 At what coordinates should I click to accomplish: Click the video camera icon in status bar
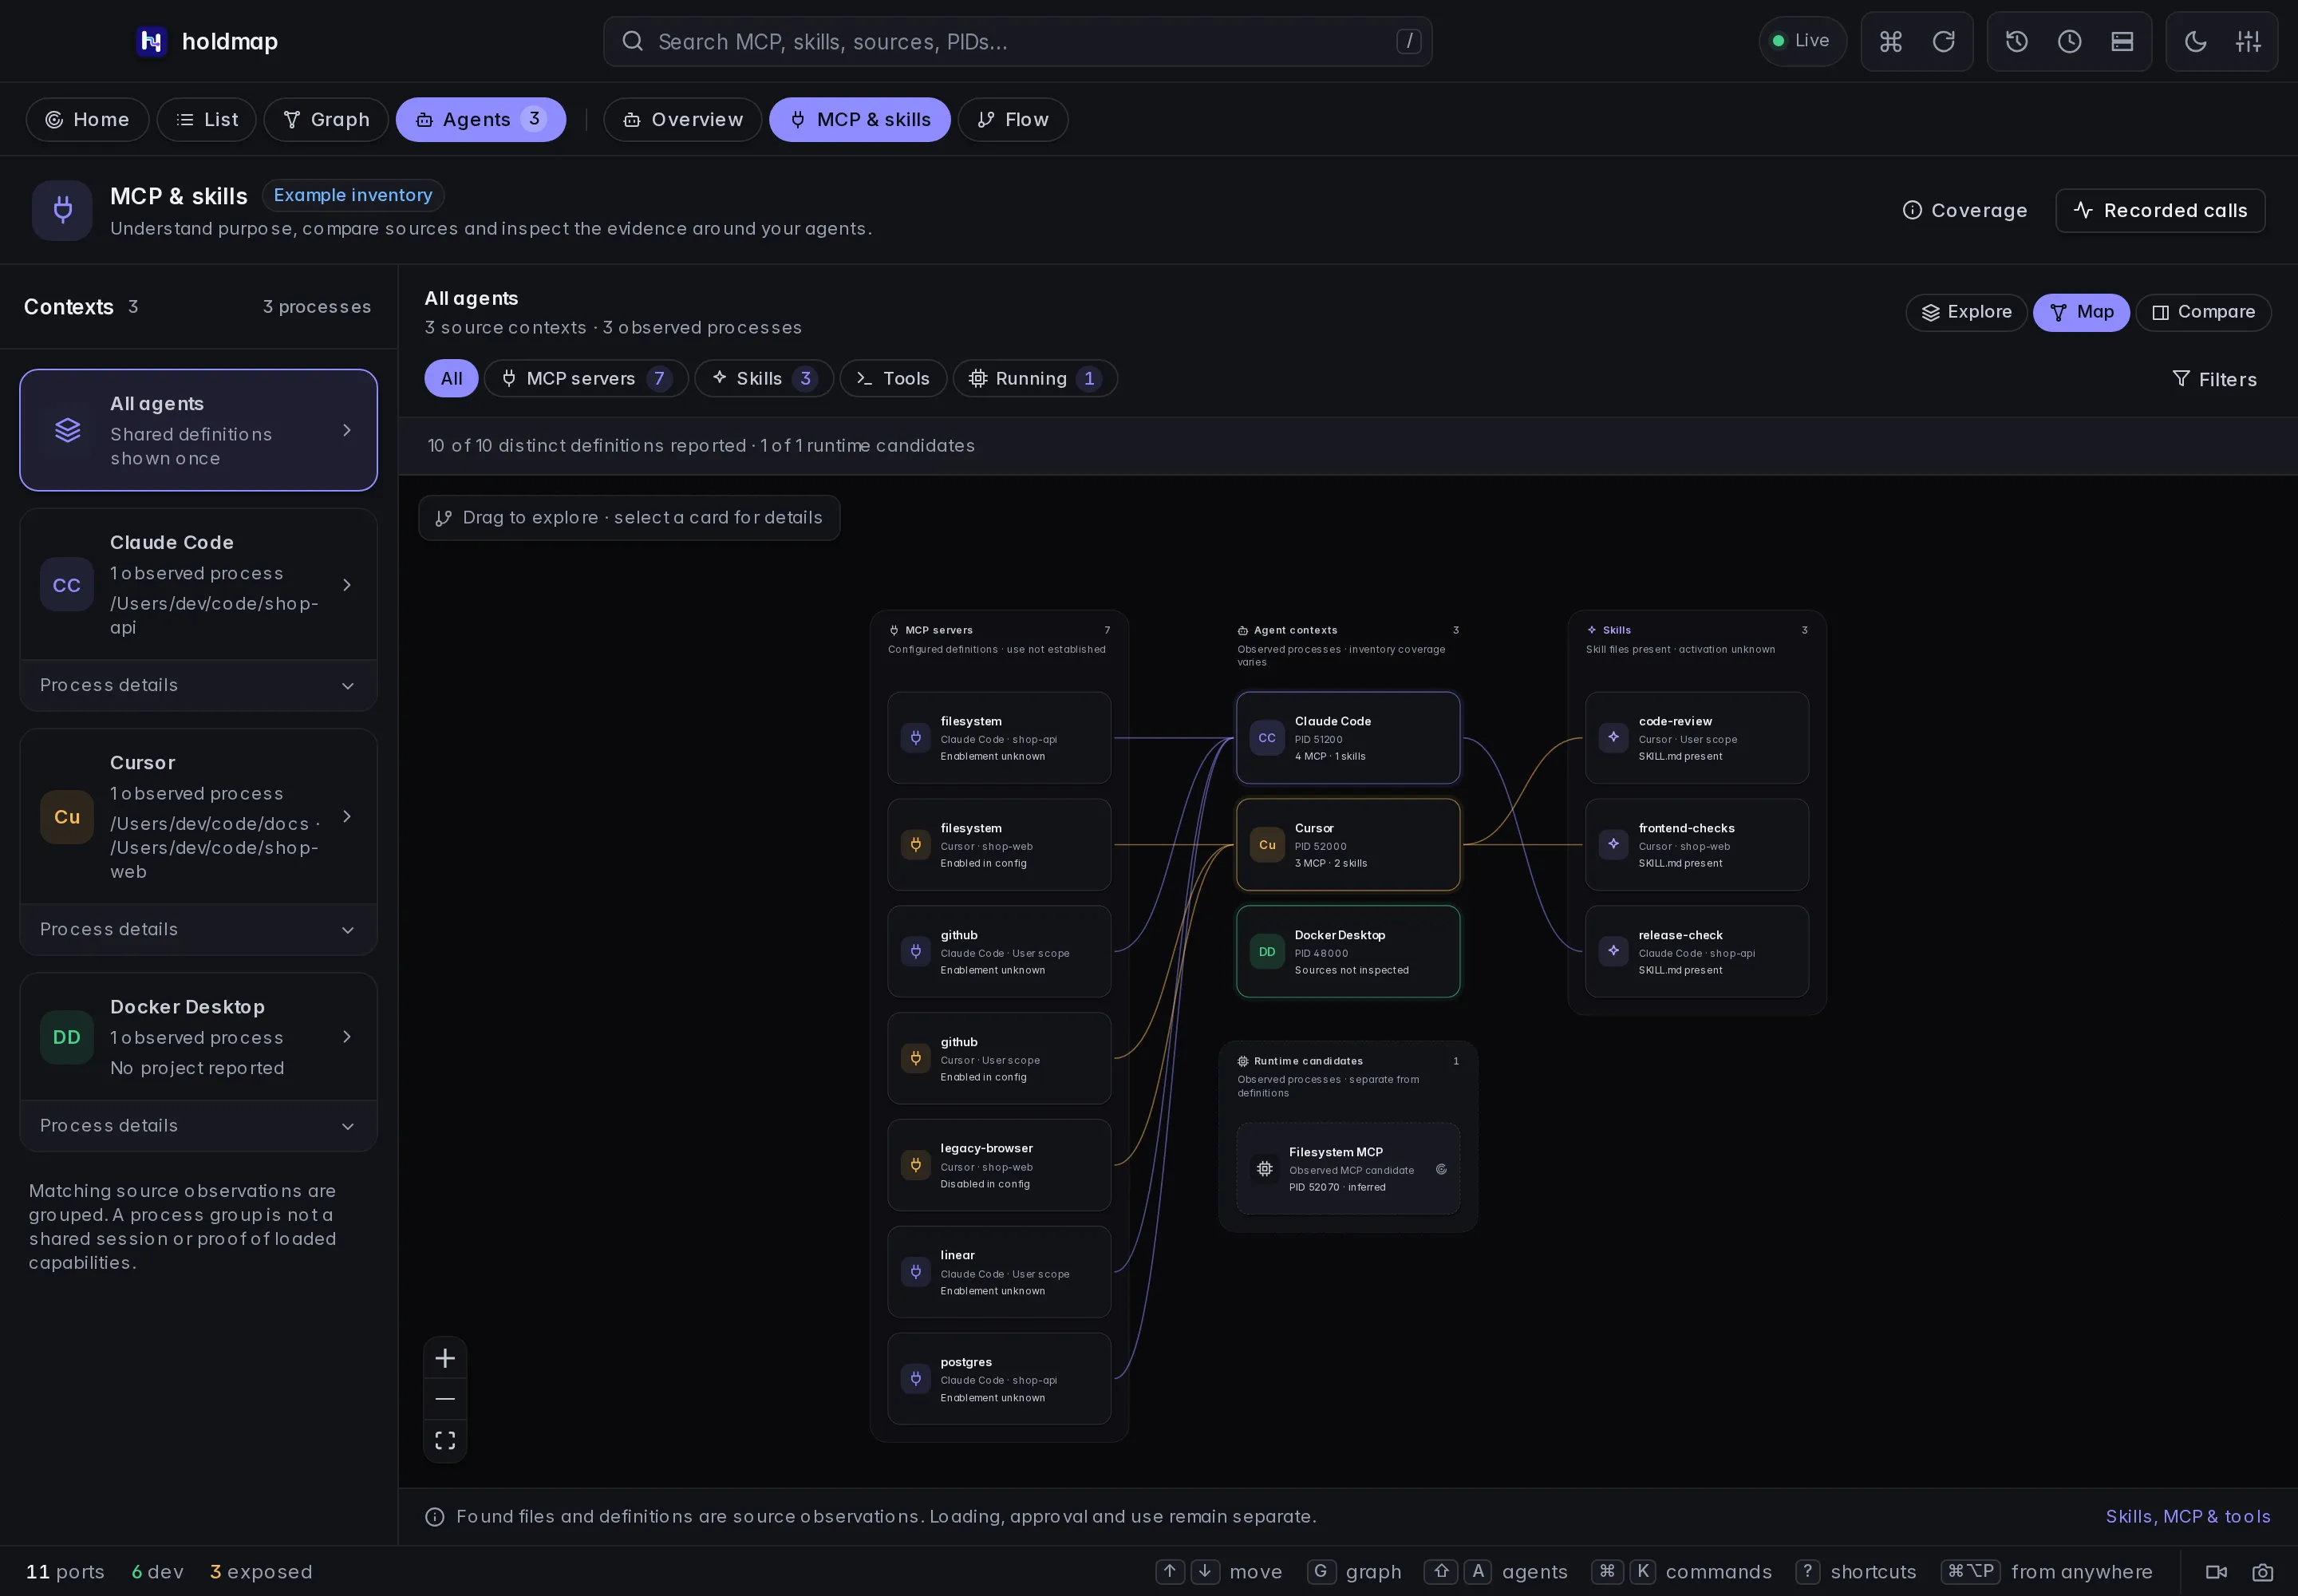tap(2216, 1572)
